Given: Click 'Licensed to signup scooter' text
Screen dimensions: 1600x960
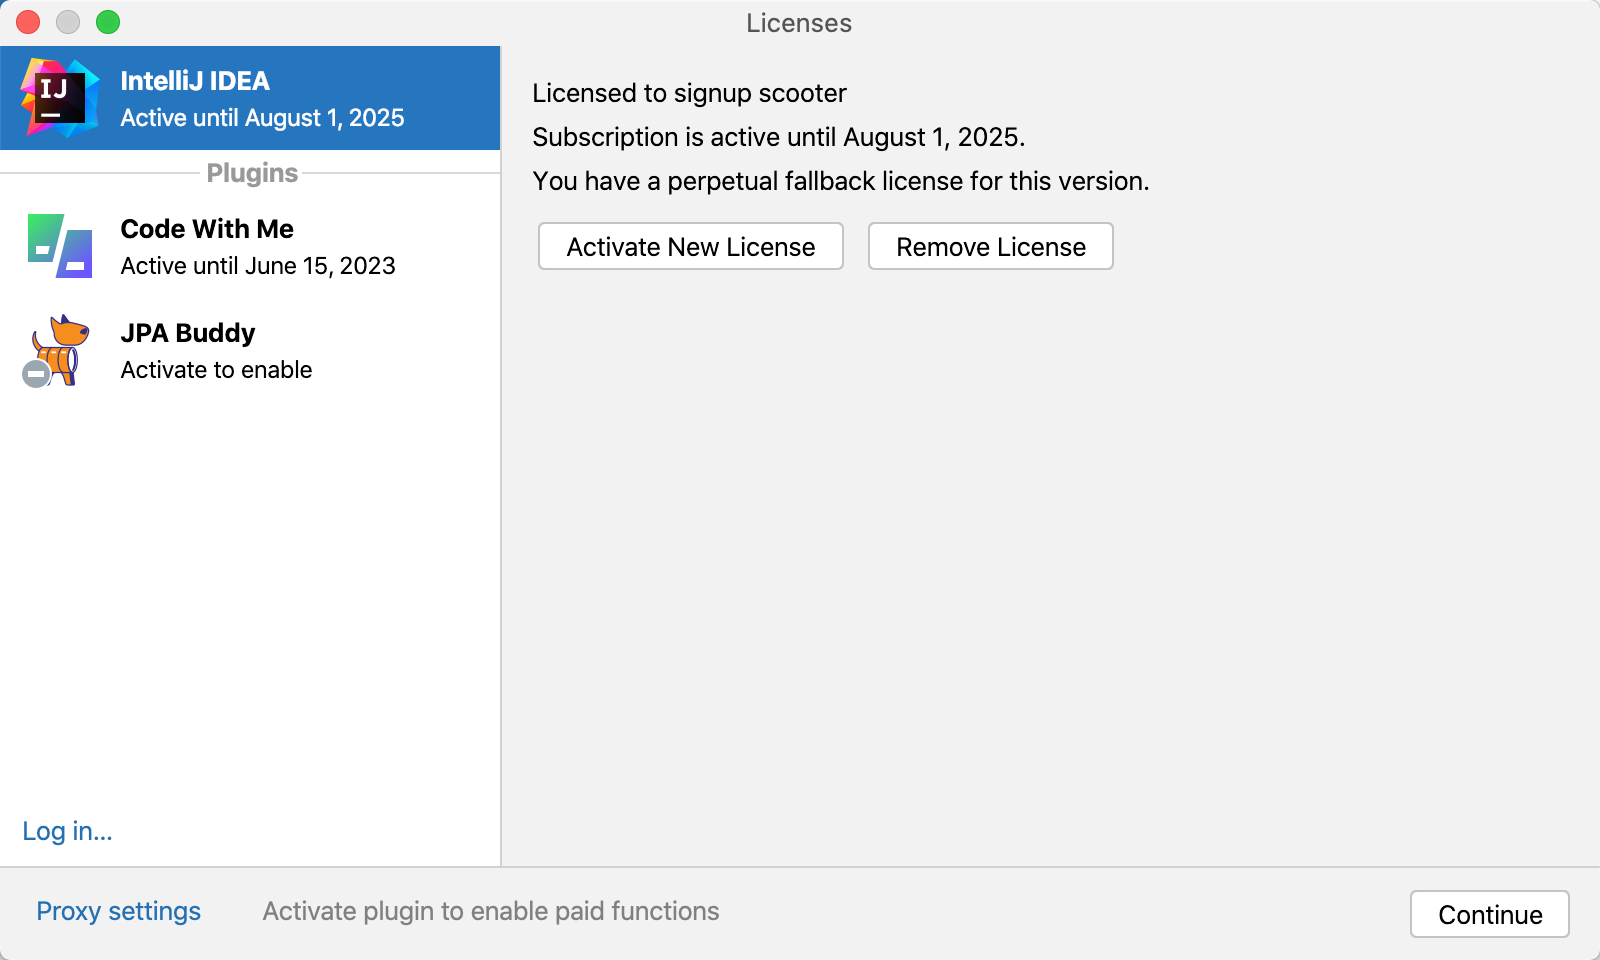Looking at the screenshot, I should click(689, 93).
